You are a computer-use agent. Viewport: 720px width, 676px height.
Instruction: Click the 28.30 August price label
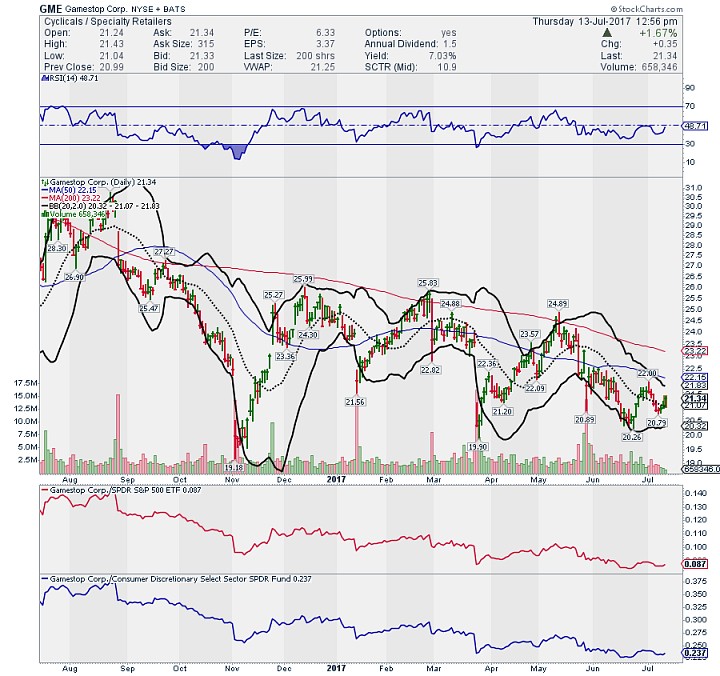[57, 248]
